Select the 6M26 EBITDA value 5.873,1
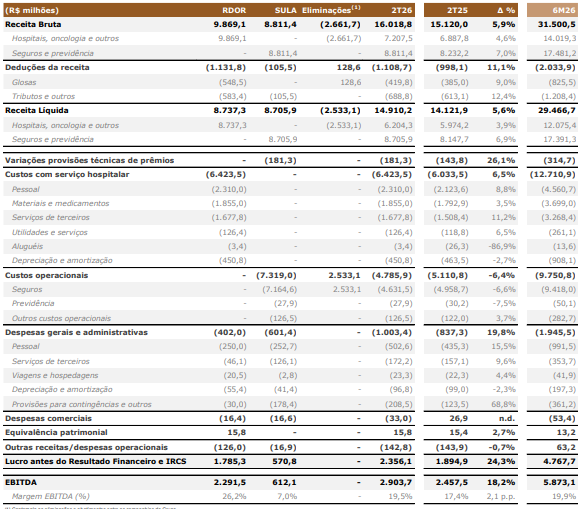Screen dimensions: 585x509 tap(559, 483)
